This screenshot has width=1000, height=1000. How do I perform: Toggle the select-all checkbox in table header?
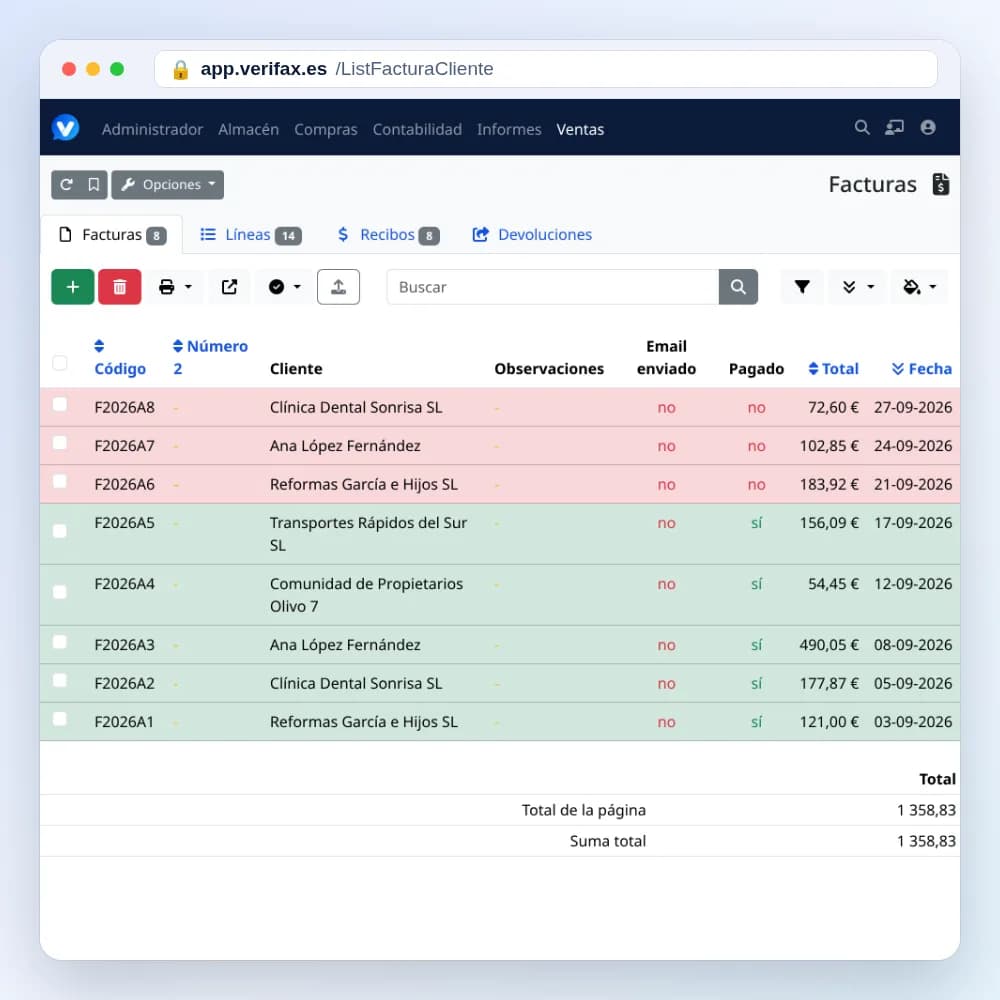click(60, 363)
